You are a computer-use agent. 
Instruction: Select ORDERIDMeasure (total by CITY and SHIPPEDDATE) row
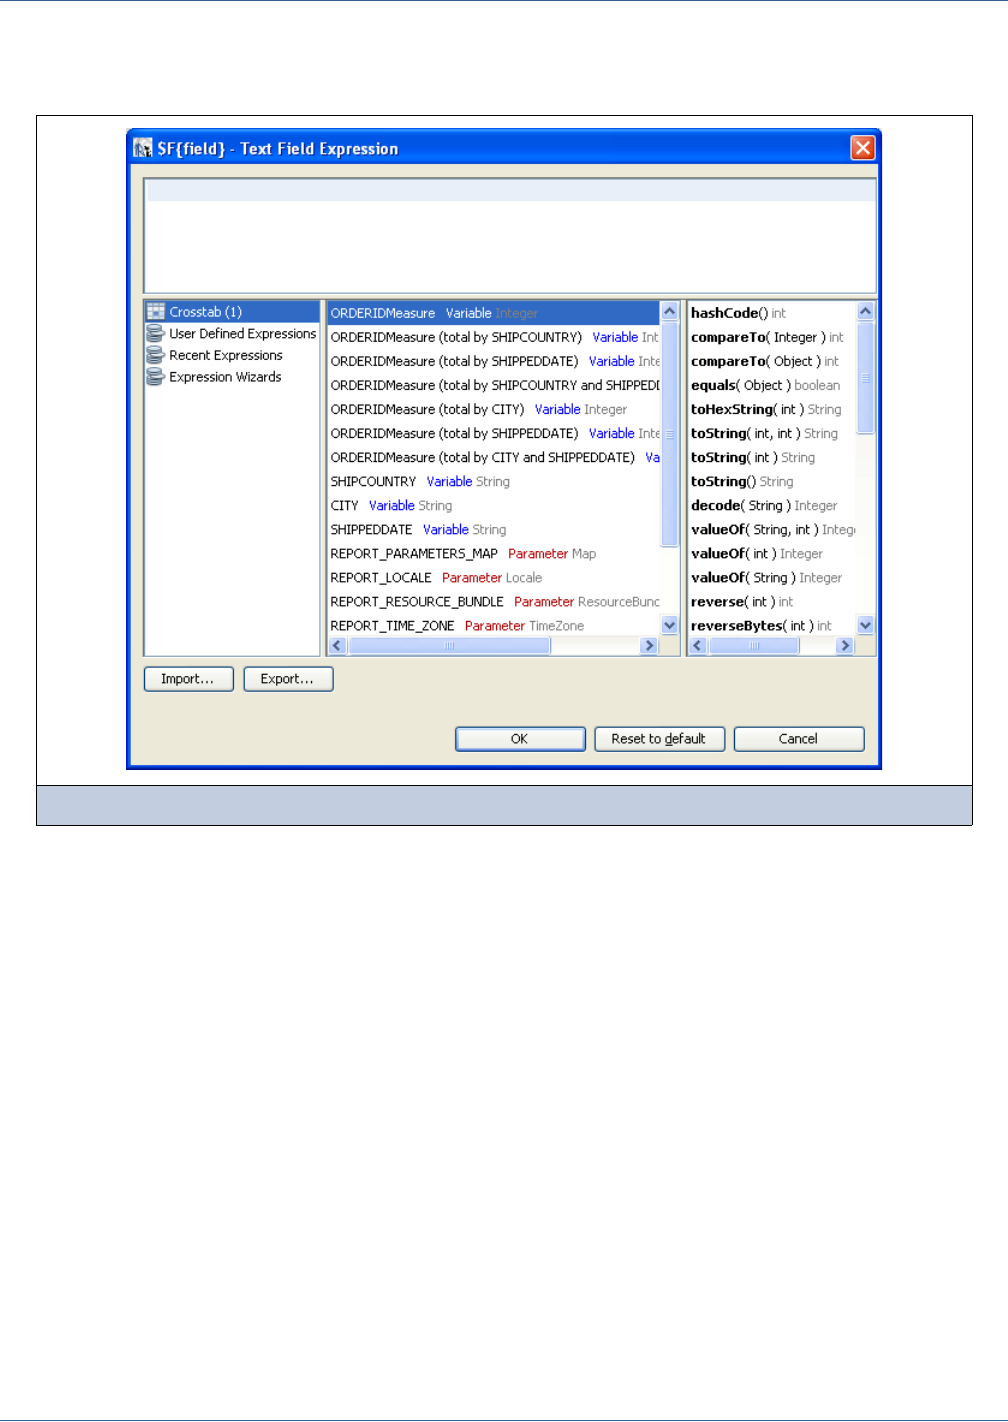click(x=494, y=457)
